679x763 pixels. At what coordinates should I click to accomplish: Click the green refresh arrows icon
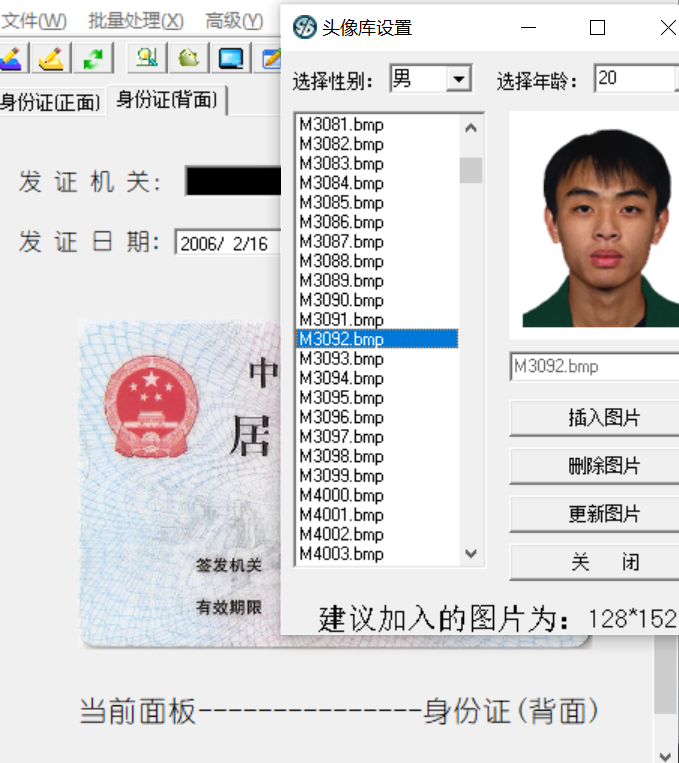pyautogui.click(x=93, y=58)
